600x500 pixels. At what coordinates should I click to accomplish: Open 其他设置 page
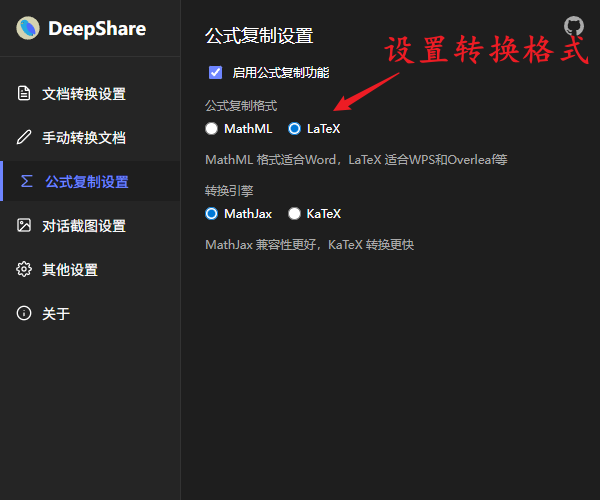pyautogui.click(x=90, y=270)
